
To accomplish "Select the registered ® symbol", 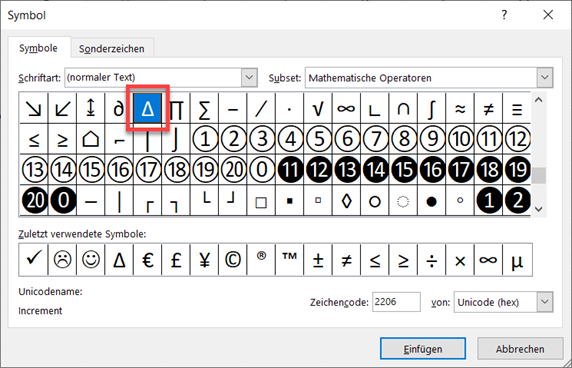I will 261,260.
